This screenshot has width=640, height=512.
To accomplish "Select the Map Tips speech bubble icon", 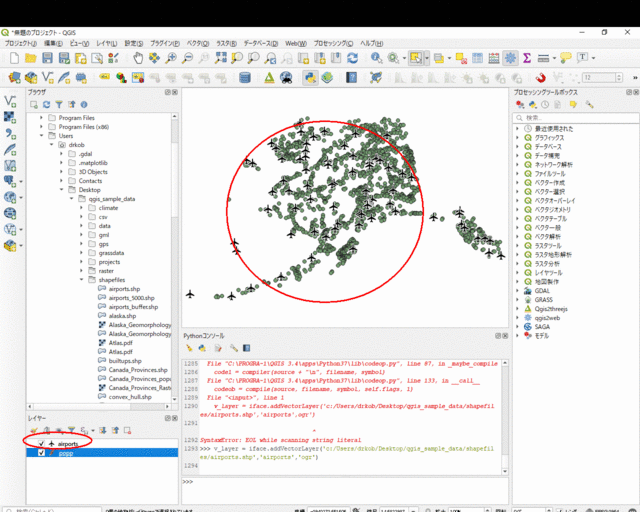I will pyautogui.click(x=566, y=58).
